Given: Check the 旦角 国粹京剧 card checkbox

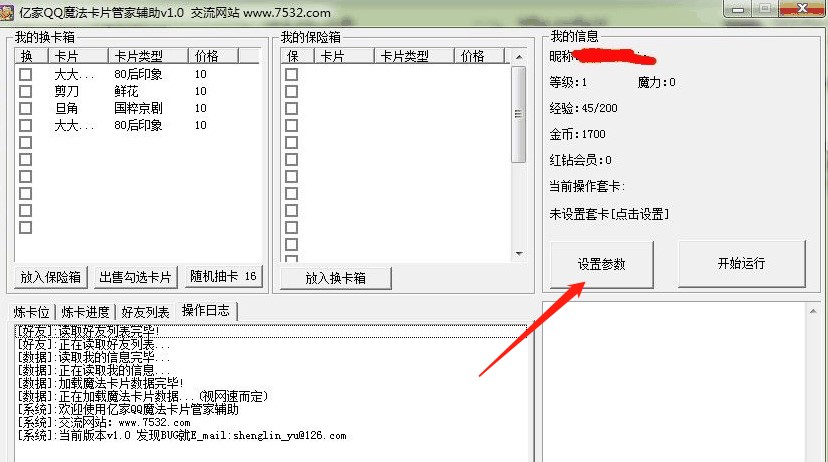Looking at the screenshot, I should click(x=25, y=108).
